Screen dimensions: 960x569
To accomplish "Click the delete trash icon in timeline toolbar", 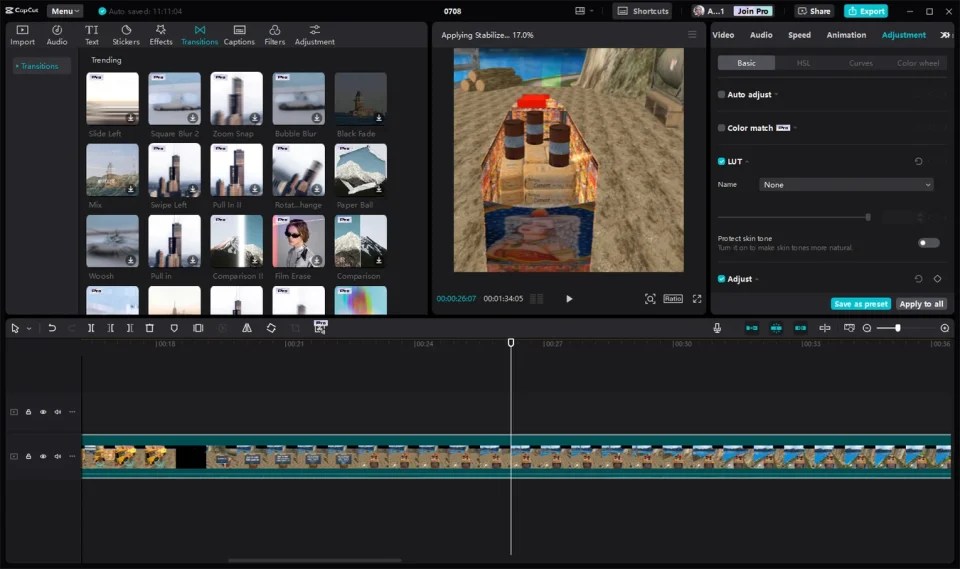I will point(150,328).
